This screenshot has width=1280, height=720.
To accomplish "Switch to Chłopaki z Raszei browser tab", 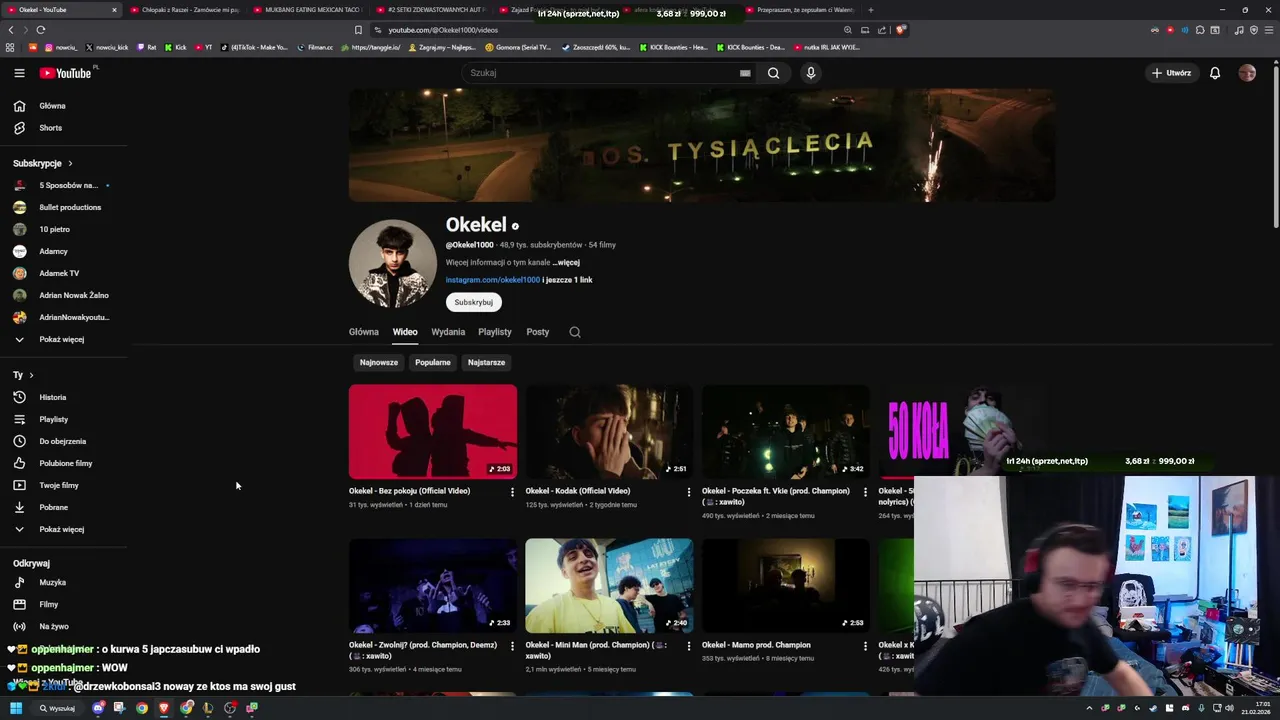I will [x=184, y=10].
